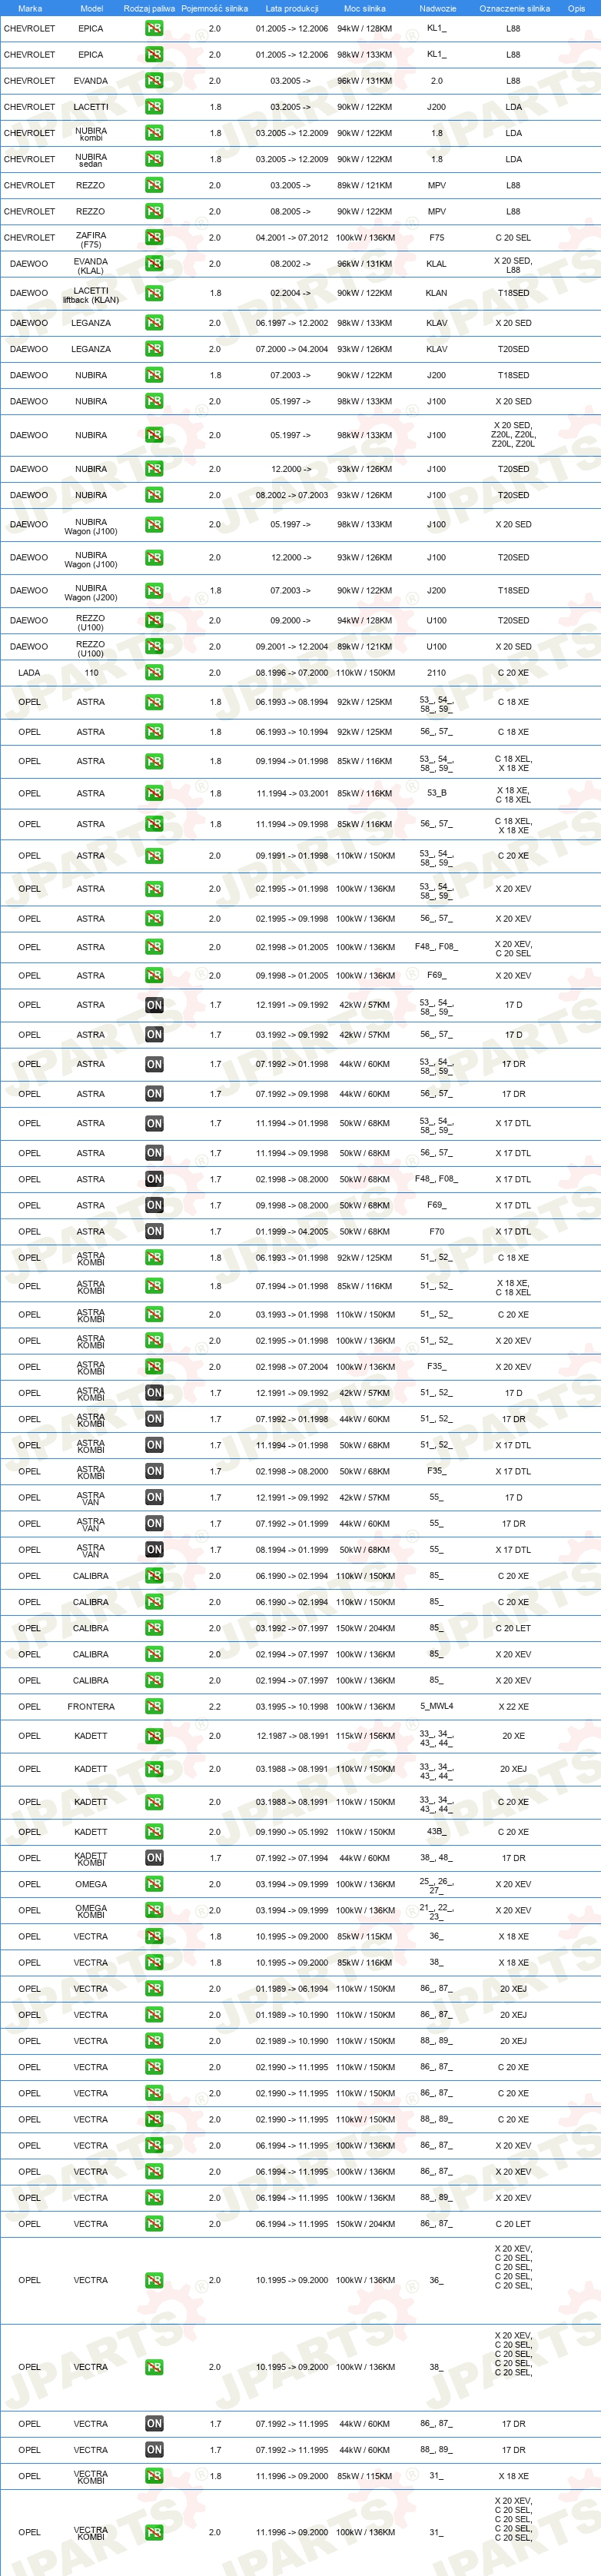Click the KLAL body code cell
Screen dimensions: 601x2576
click(x=437, y=264)
